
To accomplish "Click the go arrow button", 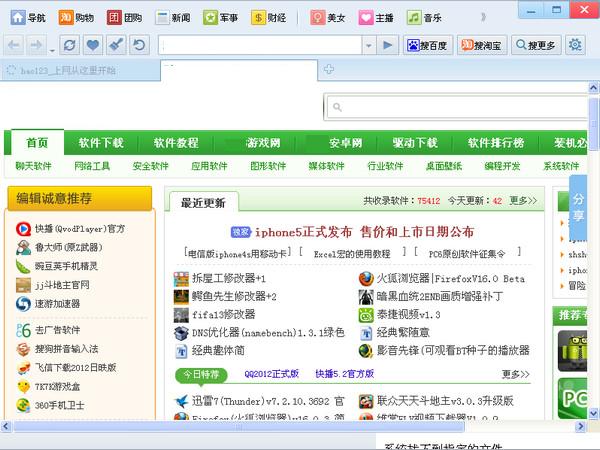I will [387, 45].
